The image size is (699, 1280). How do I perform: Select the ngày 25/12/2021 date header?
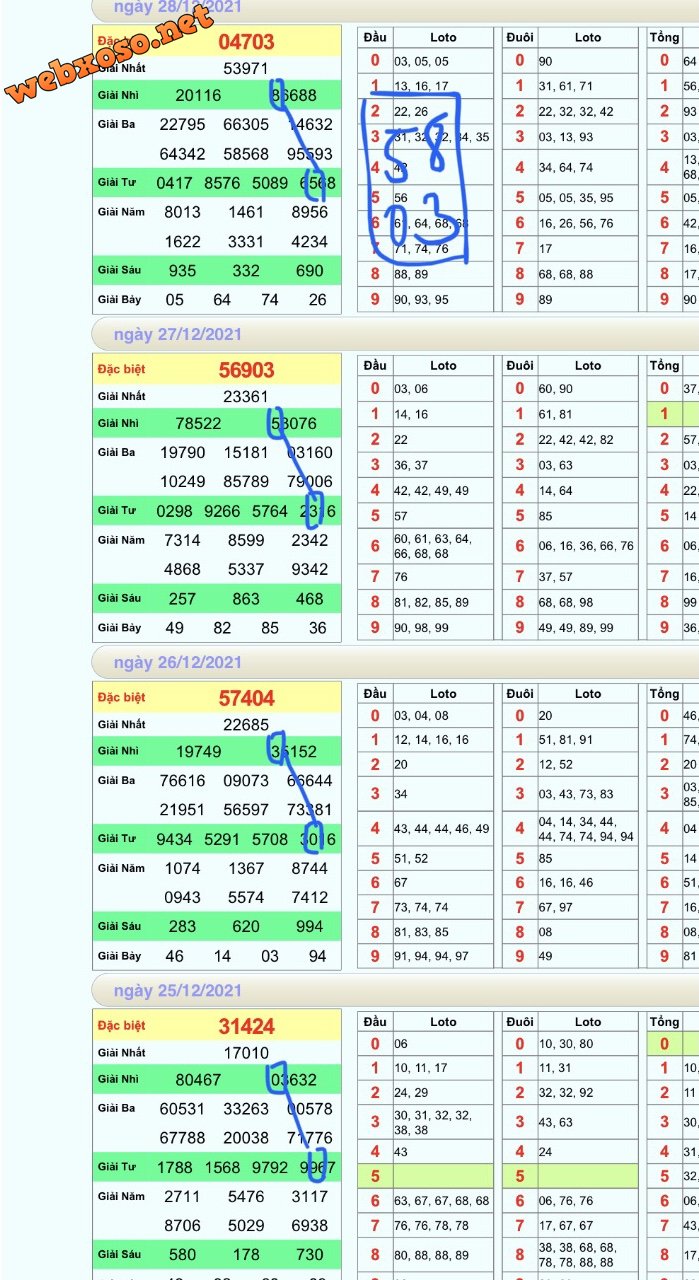click(177, 990)
